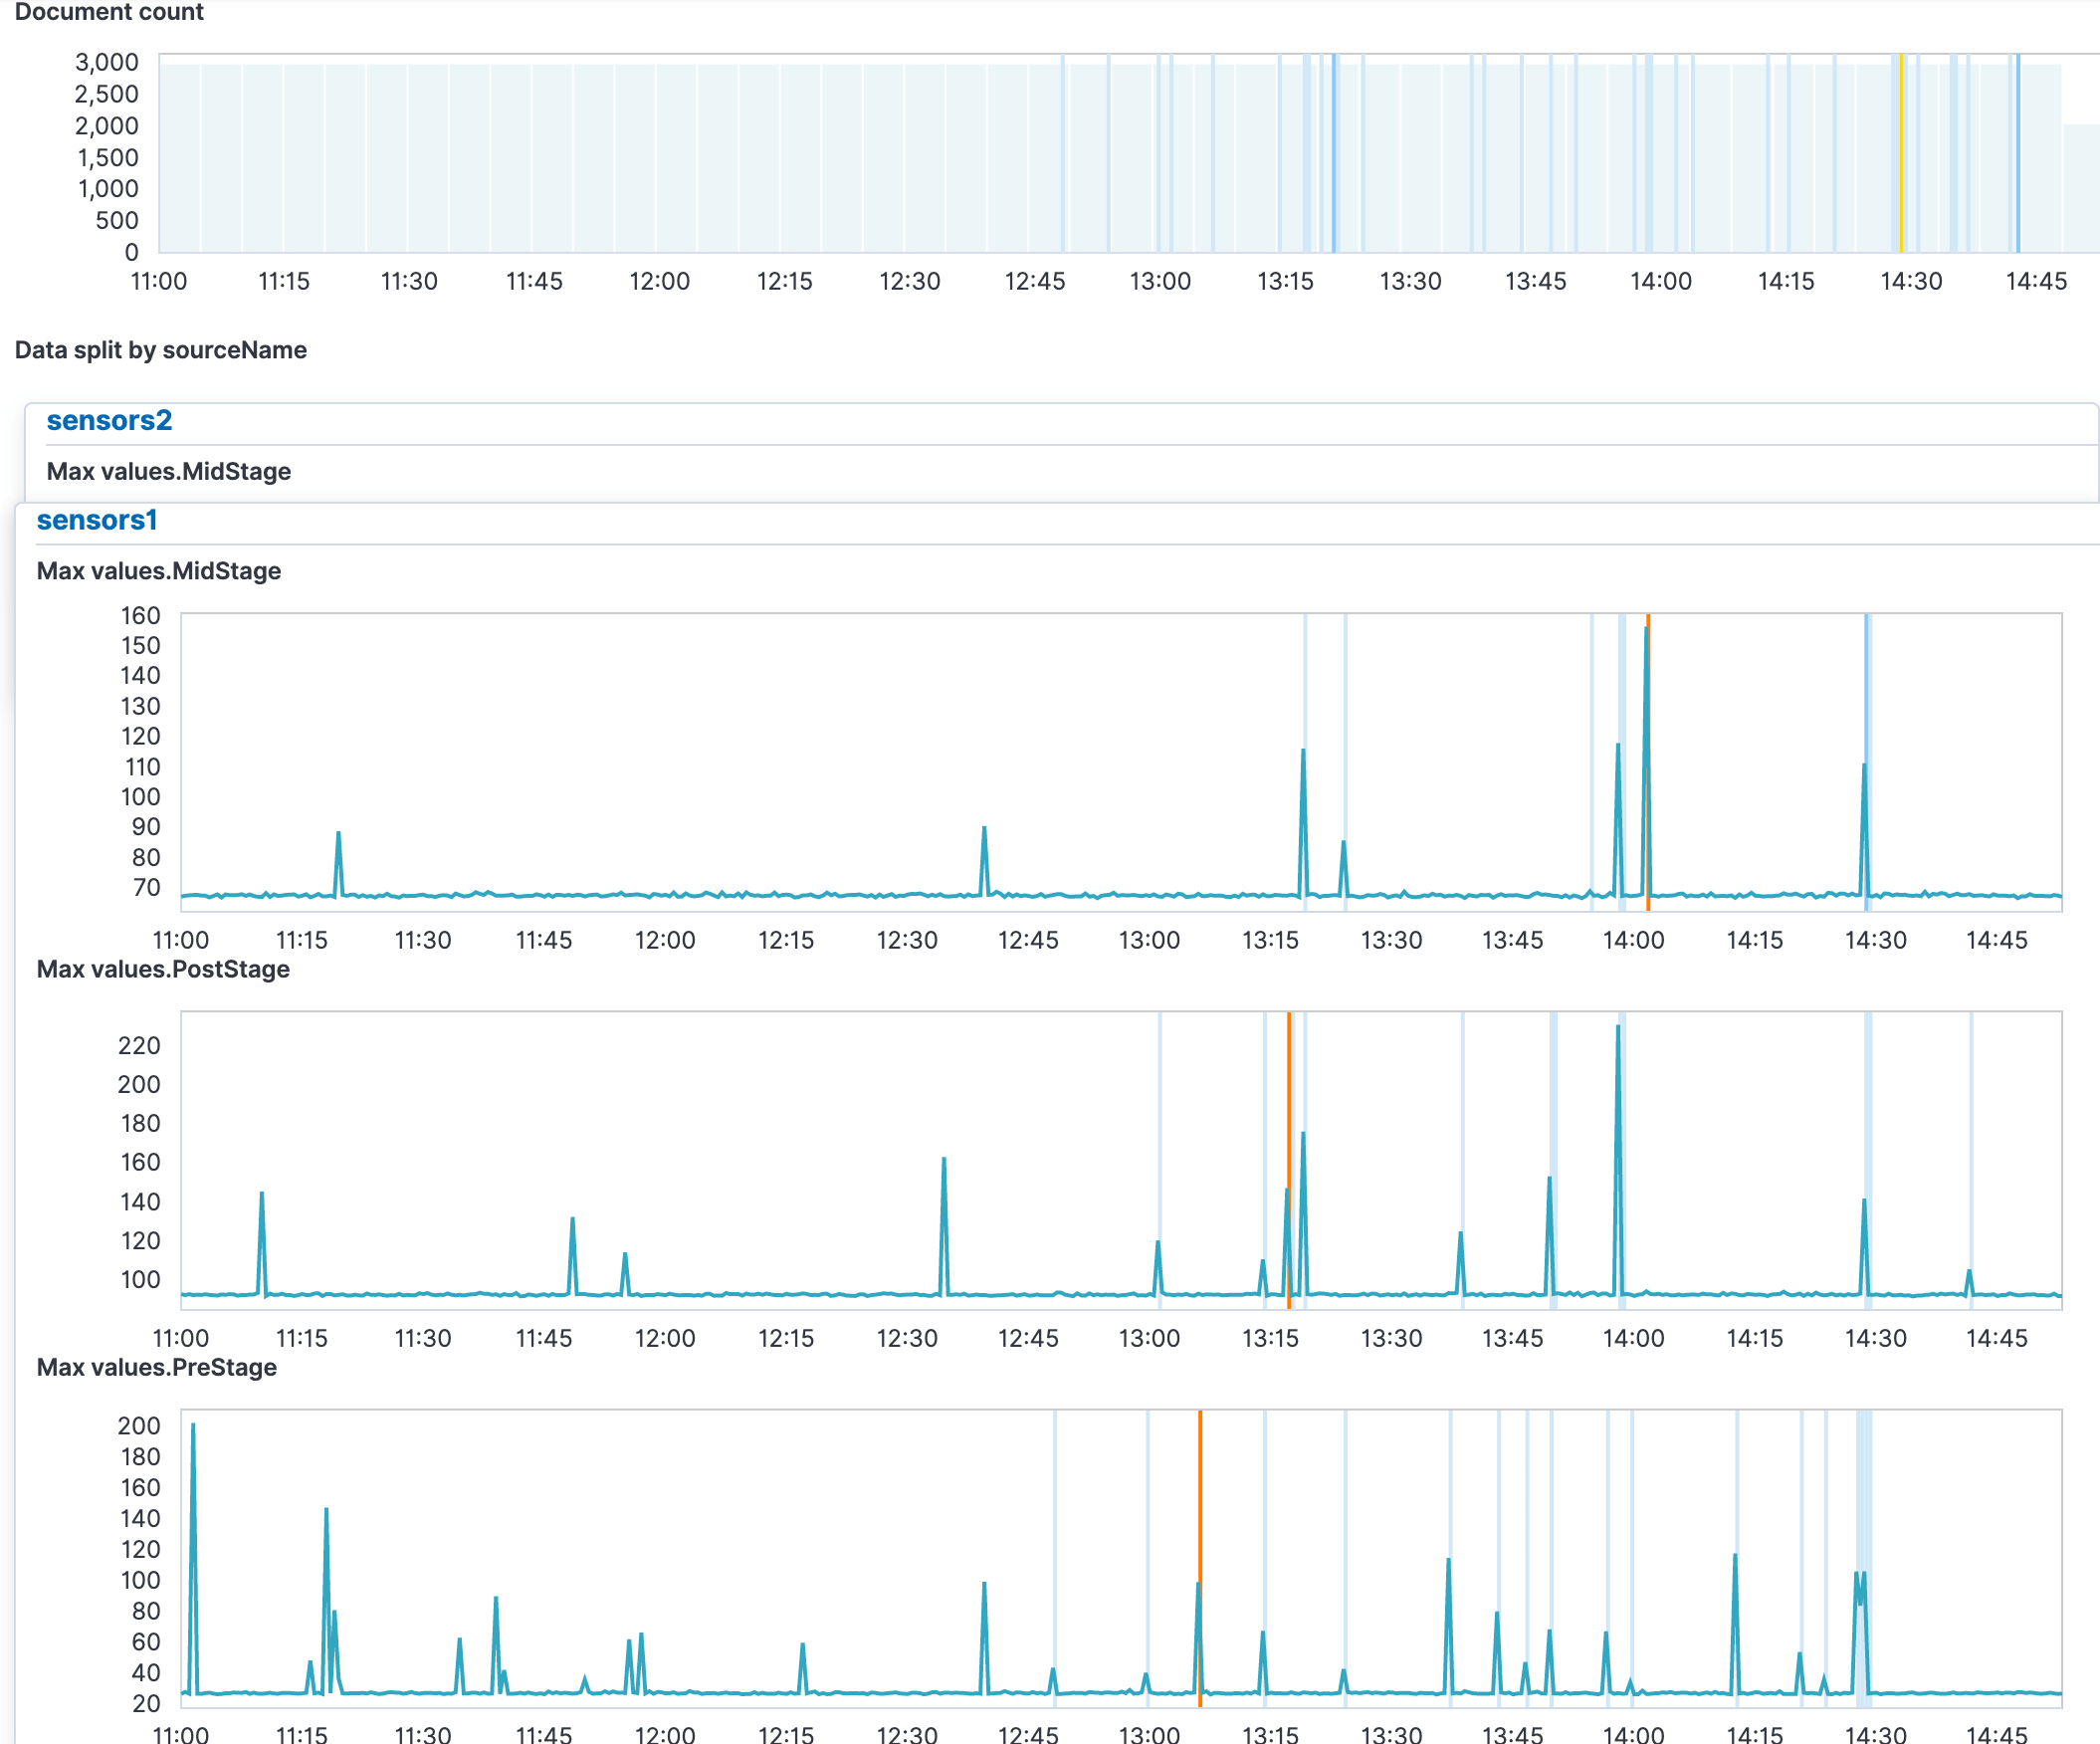Open the sensors2 source panel heading
This screenshot has width=2100, height=1744.
(x=109, y=421)
